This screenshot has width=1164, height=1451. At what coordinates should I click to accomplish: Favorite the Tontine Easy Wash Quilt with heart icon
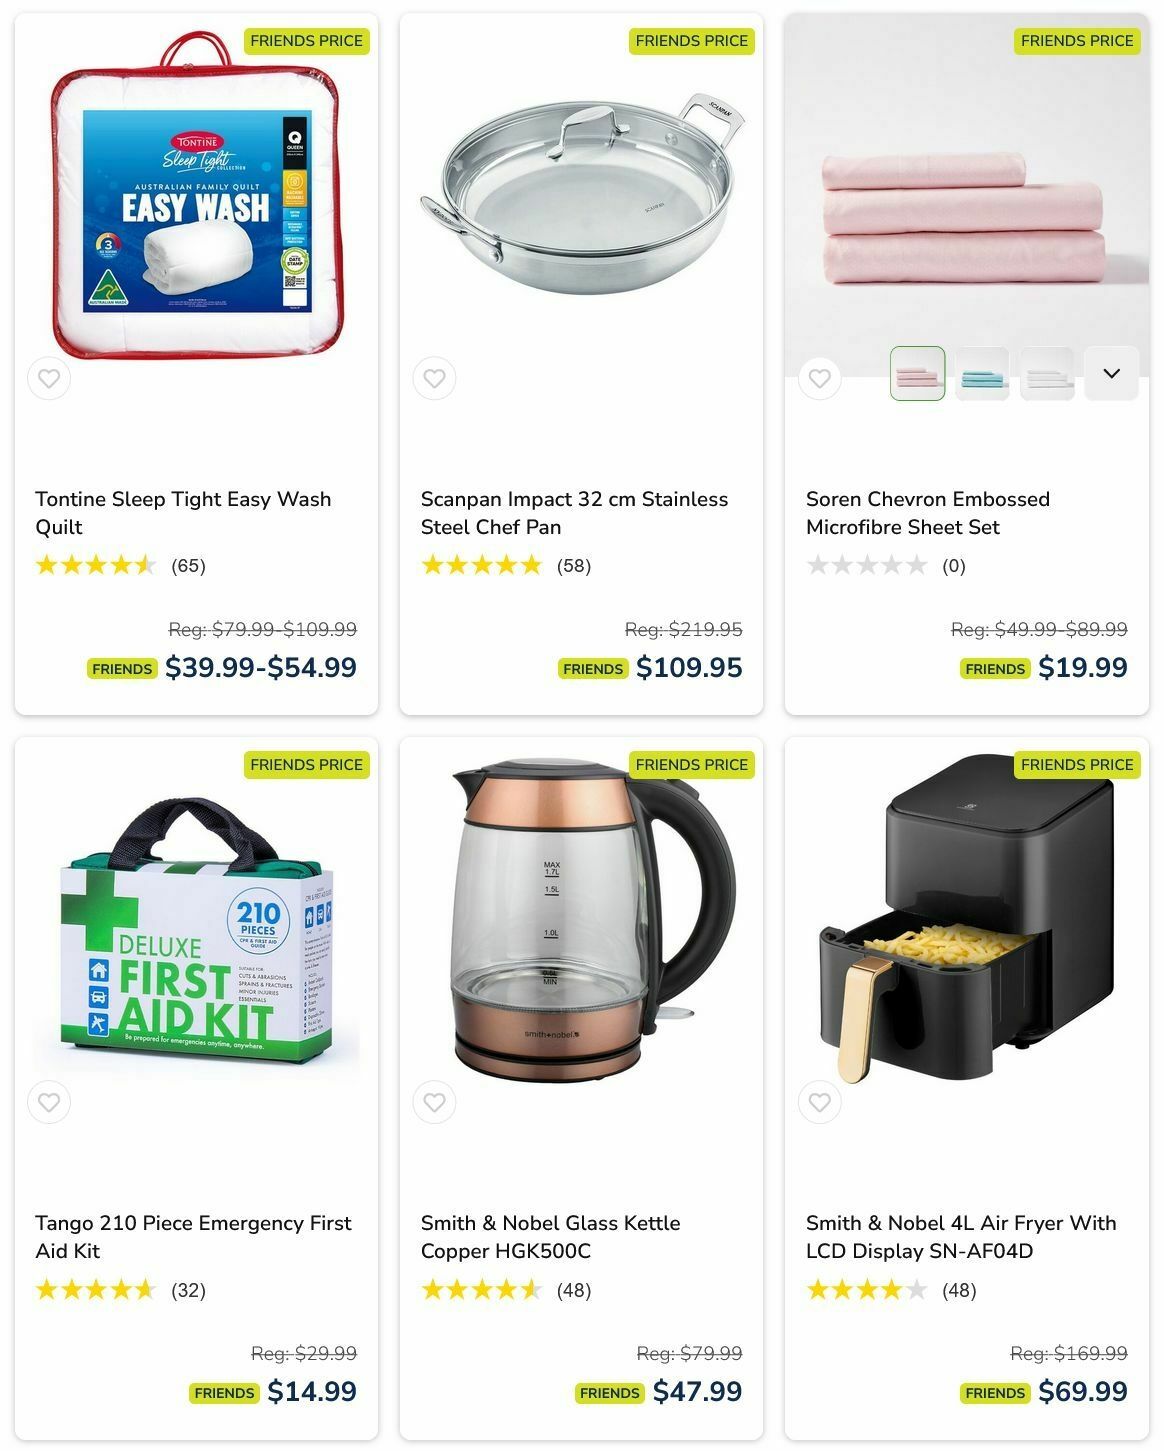click(x=49, y=379)
